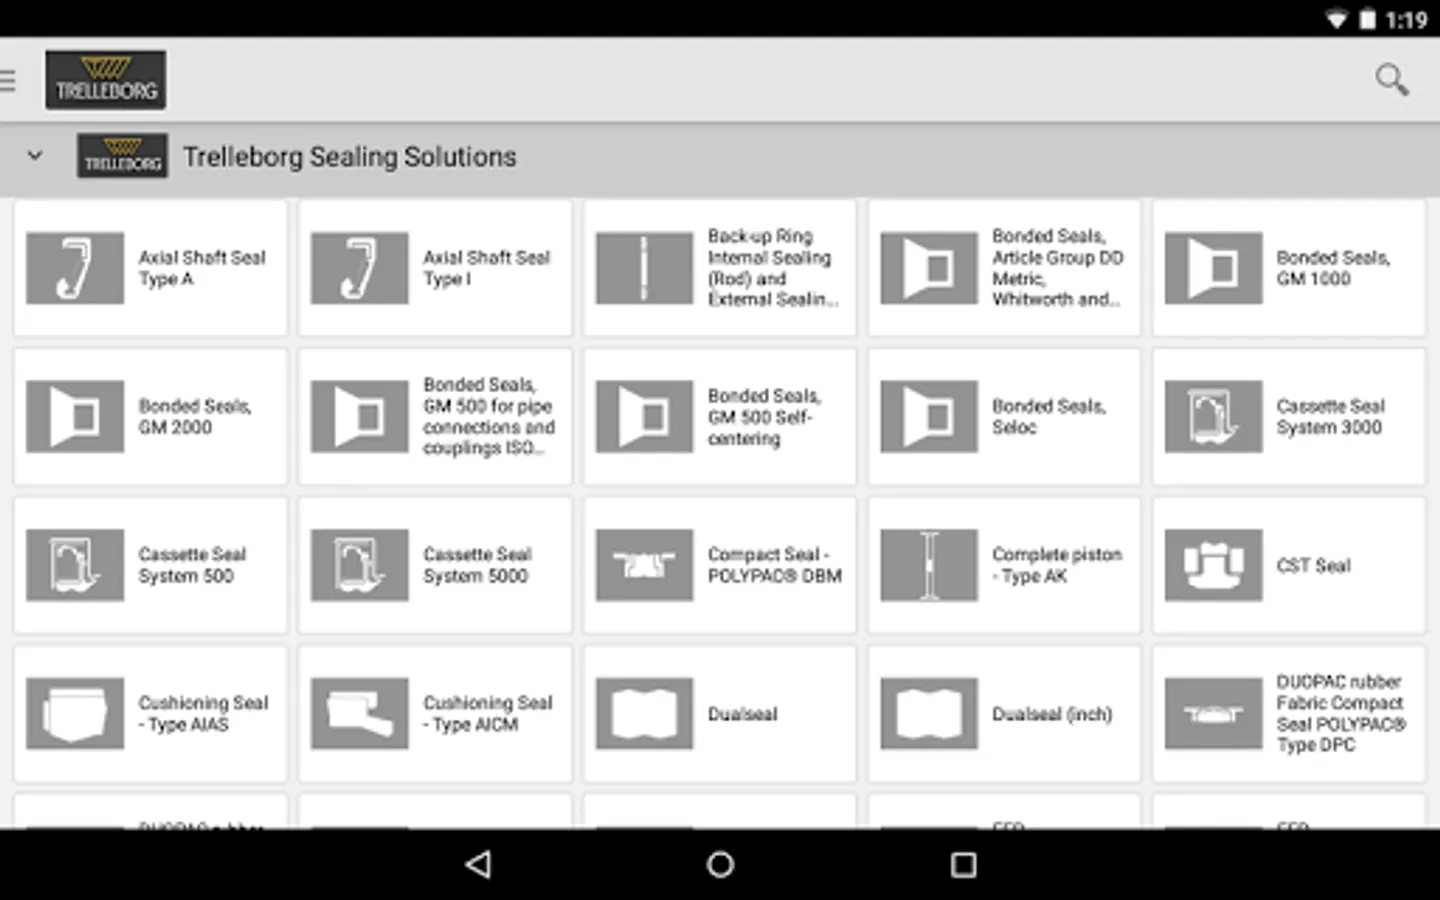Open Compact Seal POLYPAC DBM icon
The width and height of the screenshot is (1440, 900).
(645, 565)
